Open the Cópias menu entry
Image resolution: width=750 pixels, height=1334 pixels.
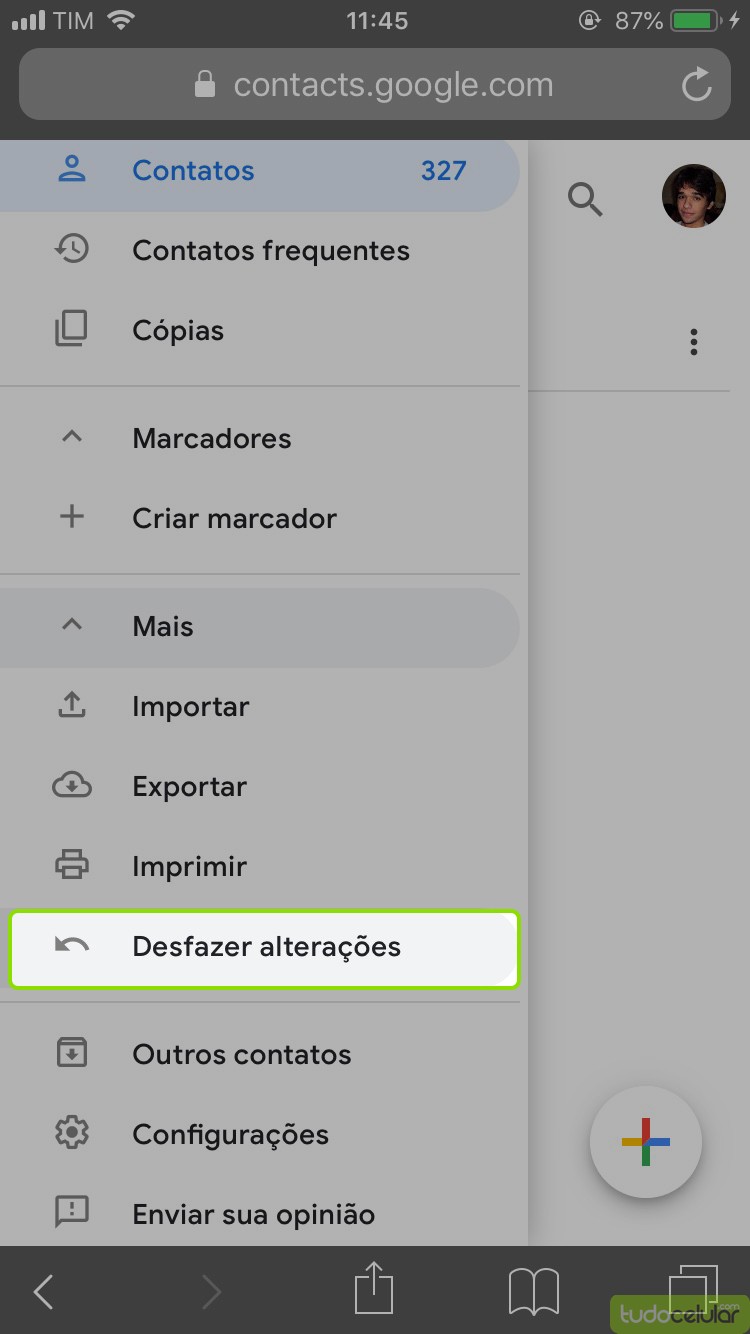178,331
